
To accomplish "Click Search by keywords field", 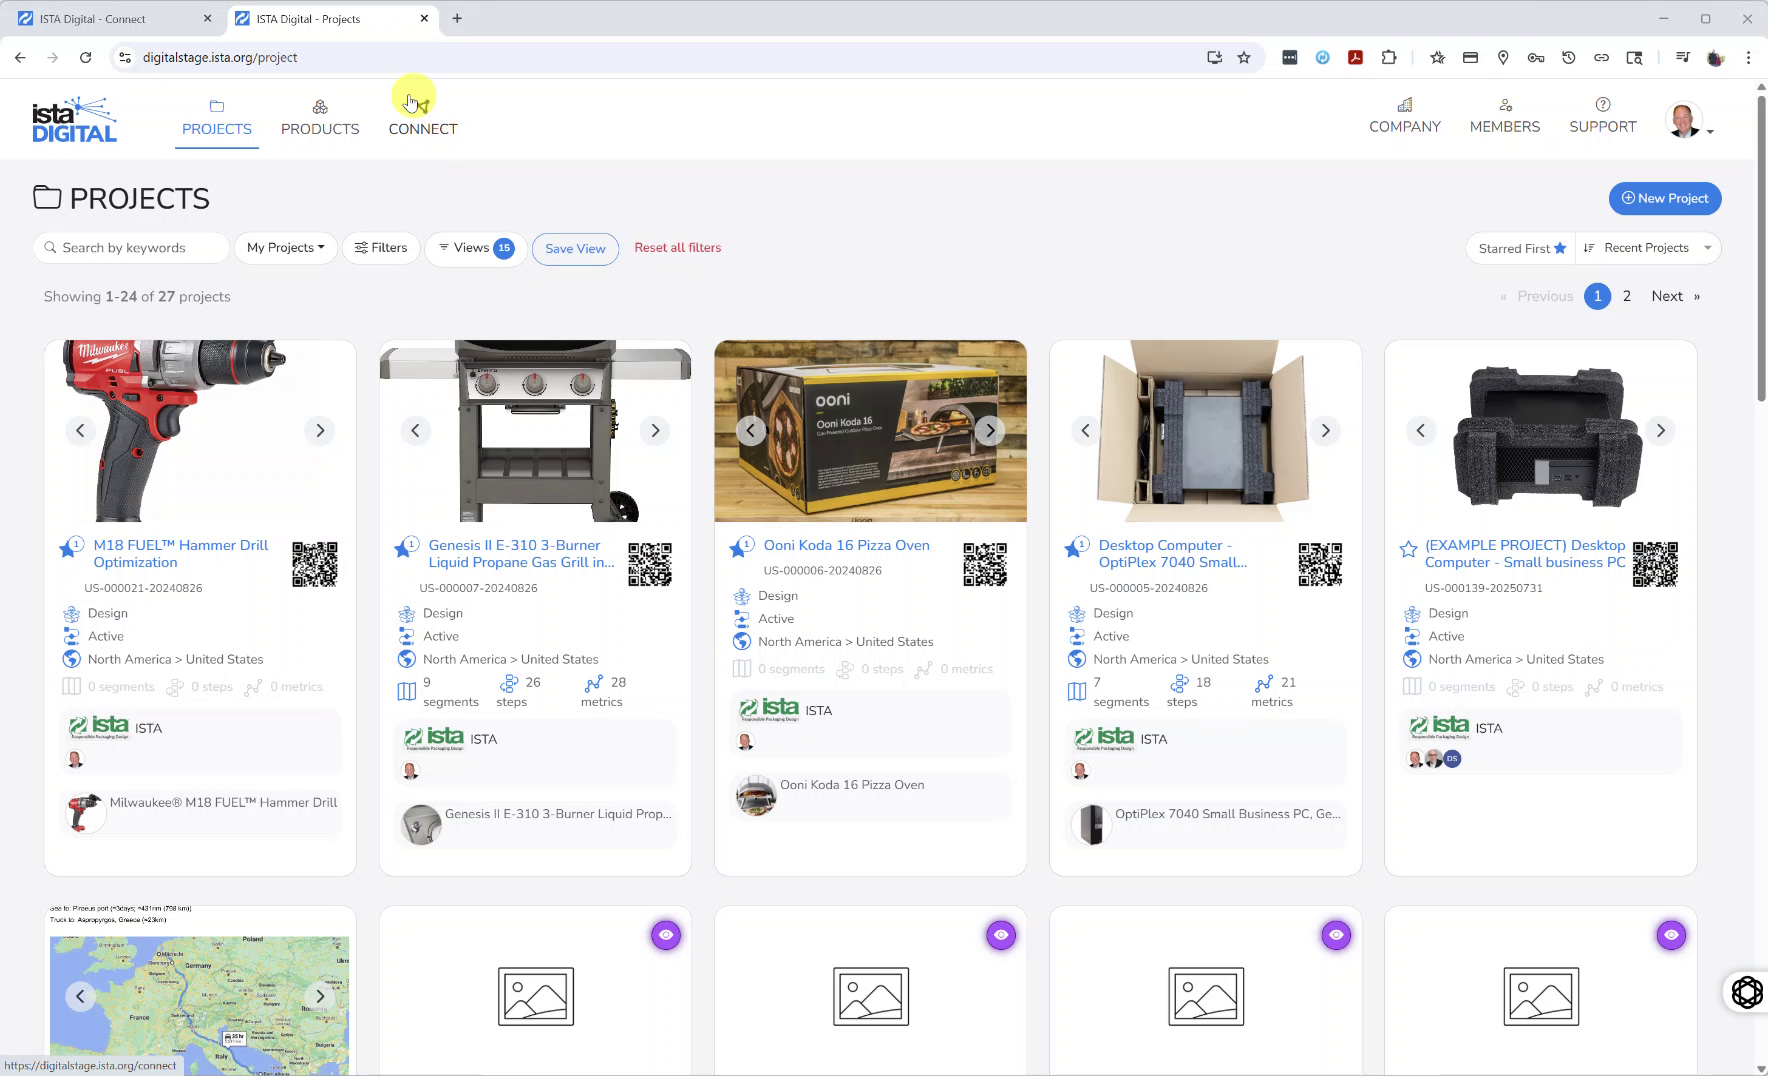I will pos(132,248).
